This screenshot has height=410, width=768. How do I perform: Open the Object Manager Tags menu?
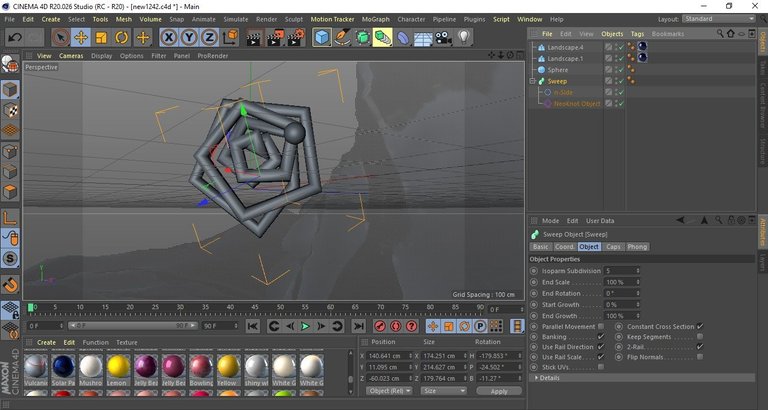pos(637,34)
